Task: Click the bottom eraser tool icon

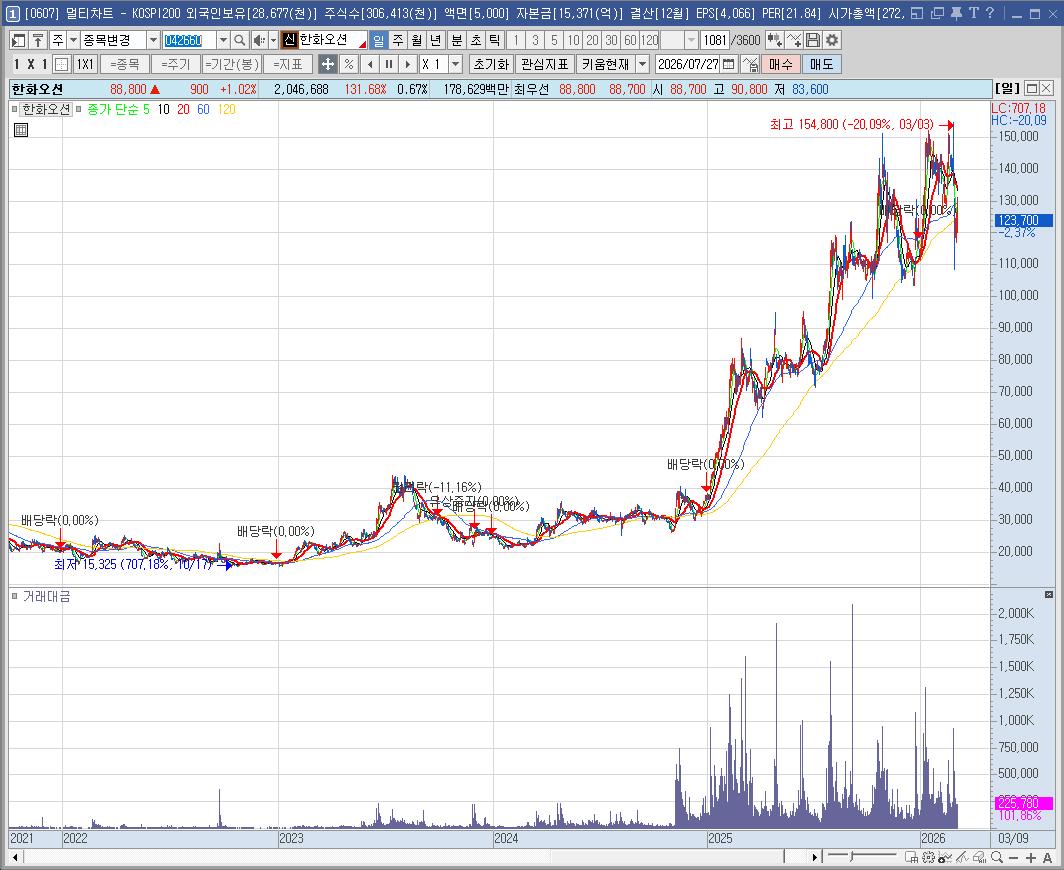Action: (979, 857)
